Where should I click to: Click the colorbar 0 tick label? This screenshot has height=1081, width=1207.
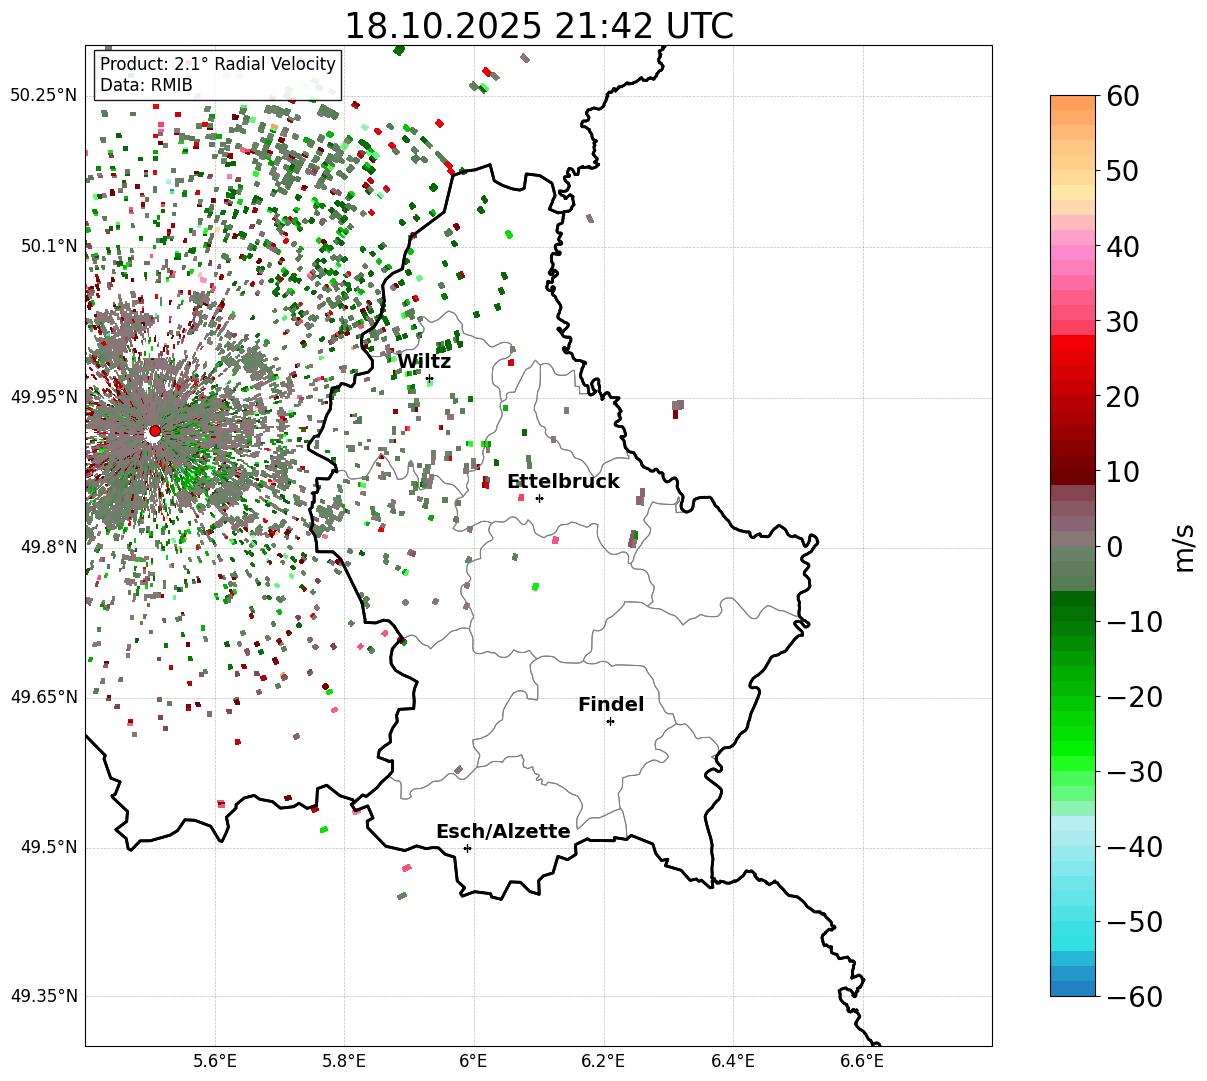[x=1114, y=547]
